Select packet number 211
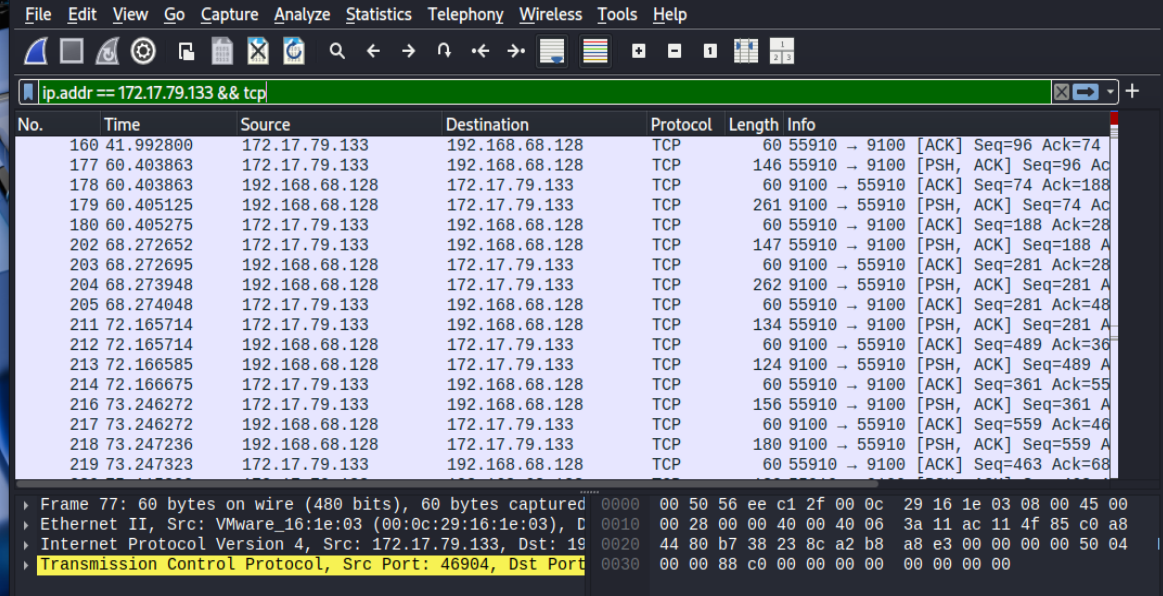The width and height of the screenshot is (1163, 596). pyautogui.click(x=563, y=325)
